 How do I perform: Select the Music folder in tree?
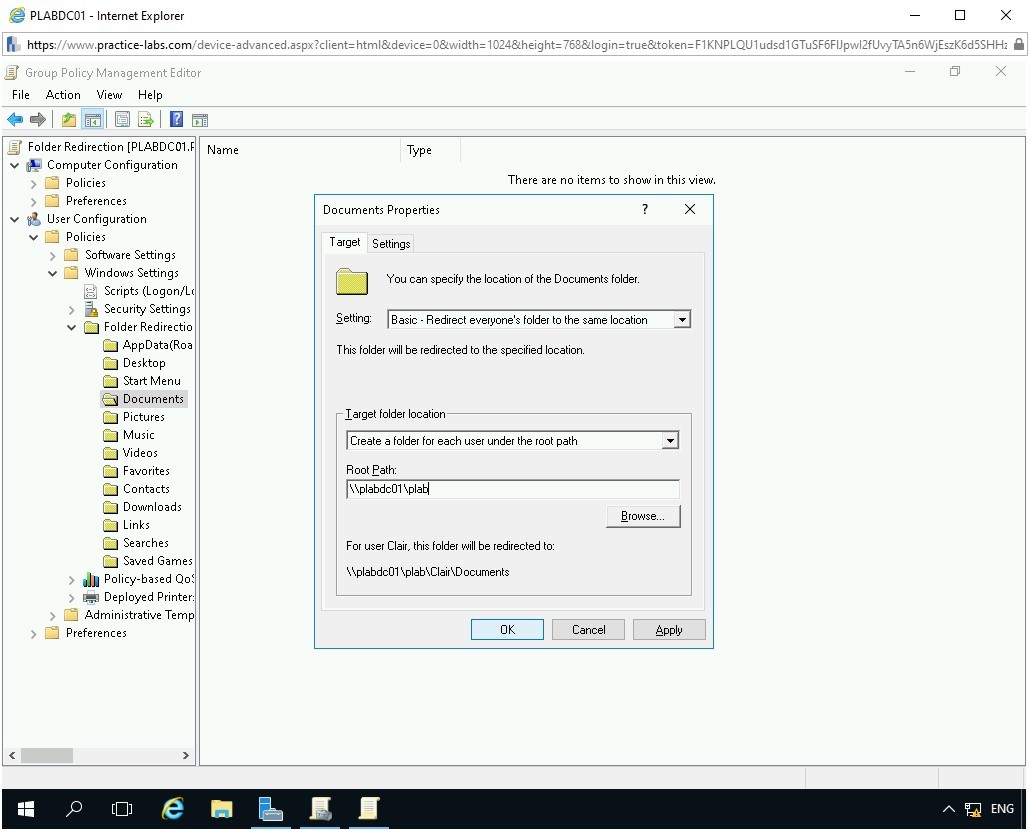129,435
